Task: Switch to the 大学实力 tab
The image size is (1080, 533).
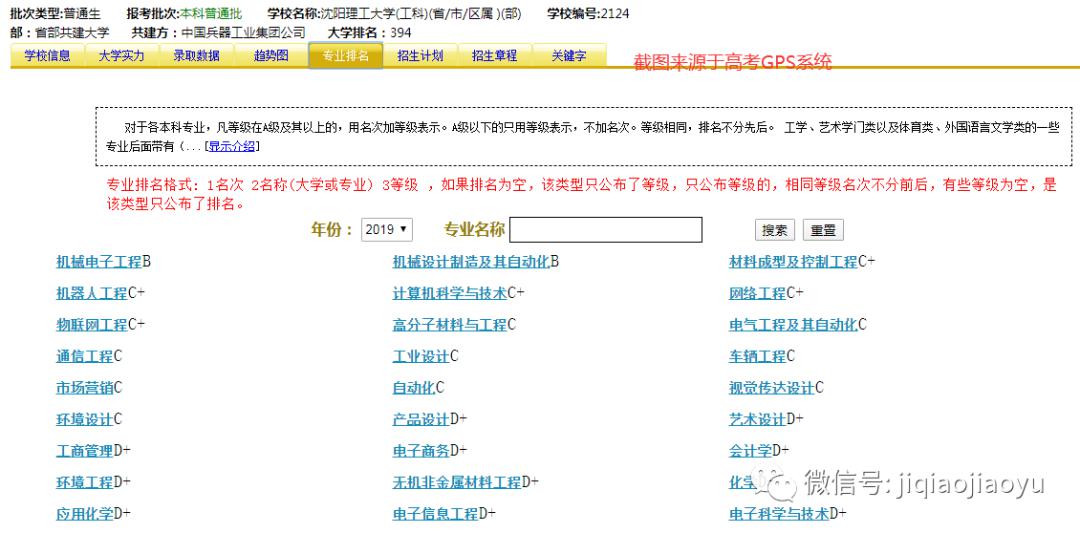Action: click(x=122, y=56)
